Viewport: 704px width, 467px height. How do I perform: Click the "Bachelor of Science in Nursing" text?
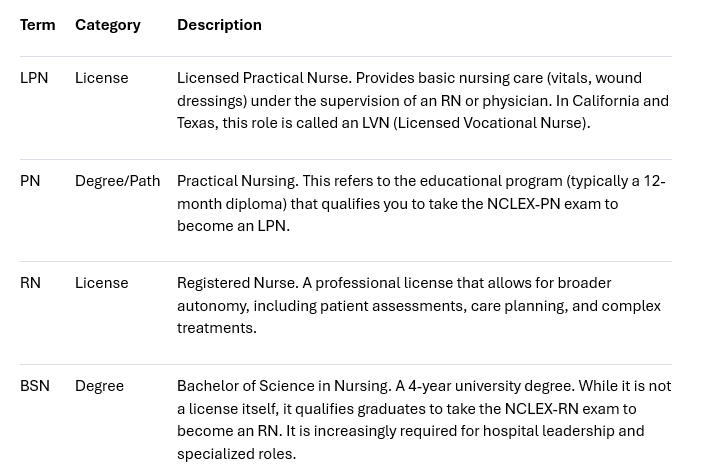click(x=283, y=386)
